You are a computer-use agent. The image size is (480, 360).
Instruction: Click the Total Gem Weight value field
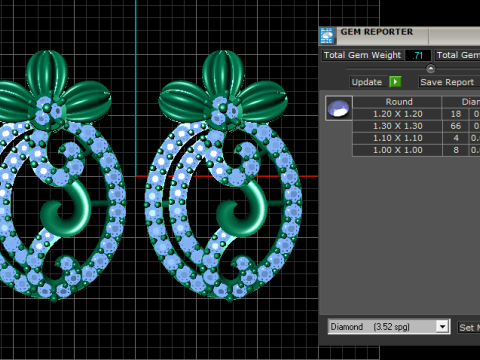pos(418,55)
